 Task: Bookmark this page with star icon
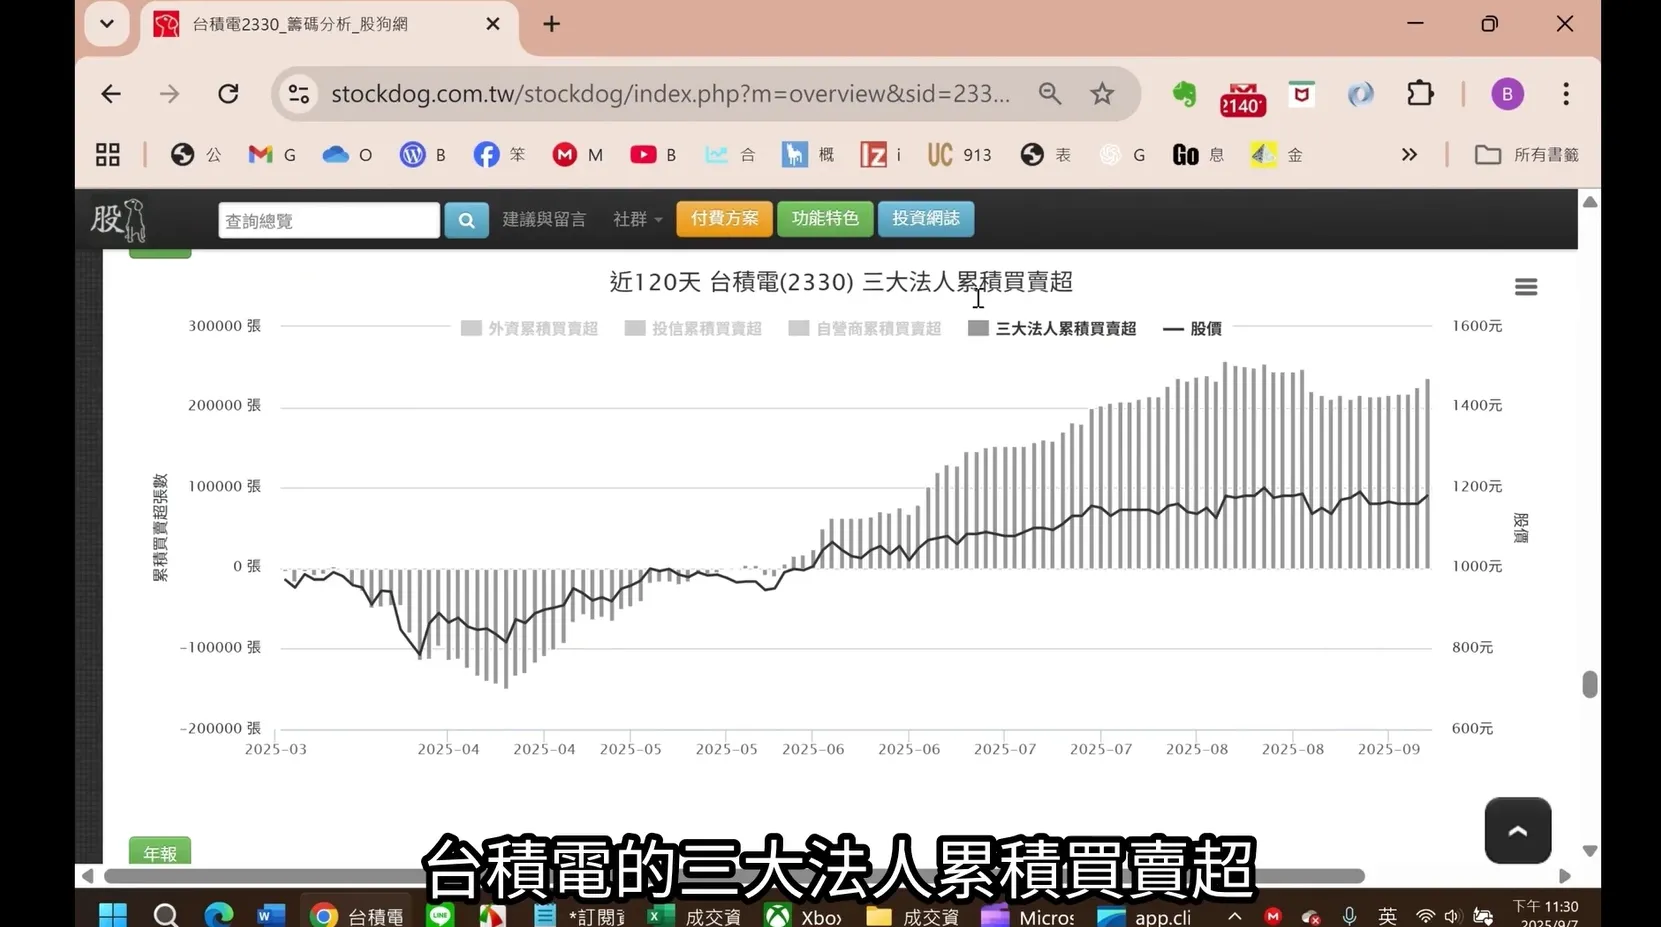coord(1102,94)
